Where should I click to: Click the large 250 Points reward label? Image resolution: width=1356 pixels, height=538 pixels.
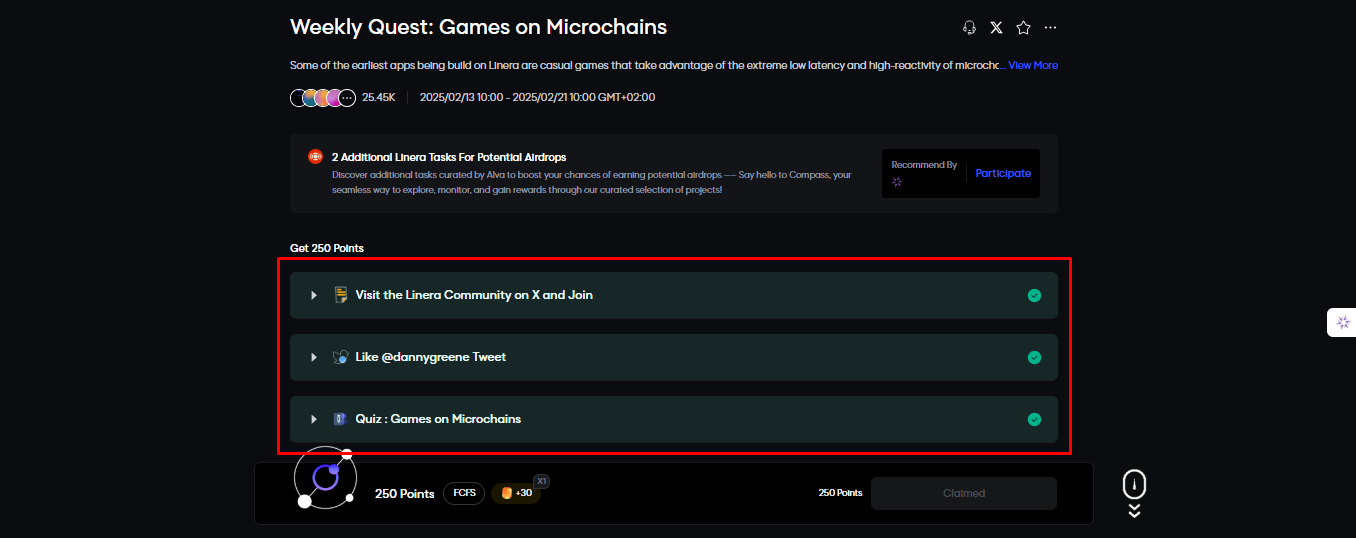(x=405, y=494)
